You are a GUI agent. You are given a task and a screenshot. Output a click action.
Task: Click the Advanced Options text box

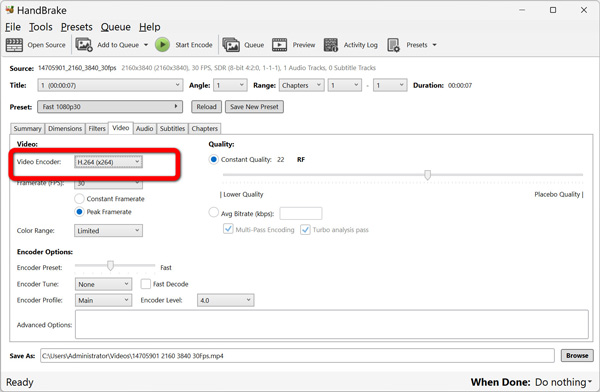[331, 325]
